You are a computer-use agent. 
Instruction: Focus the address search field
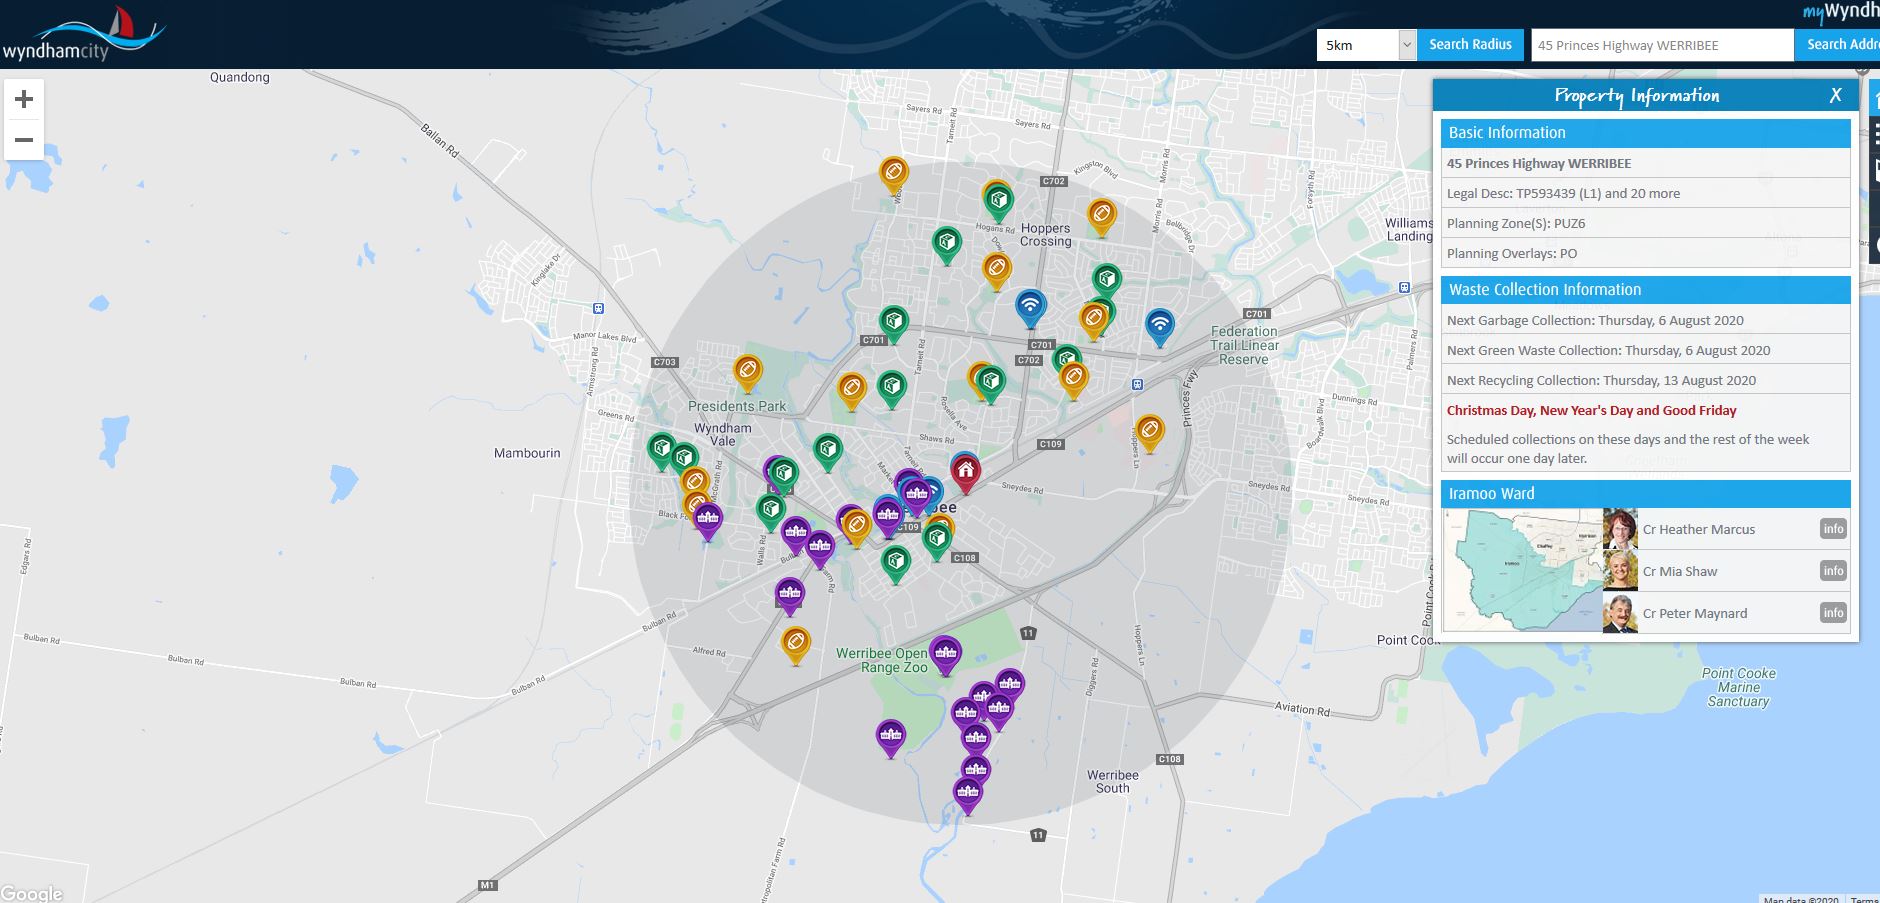point(1662,45)
